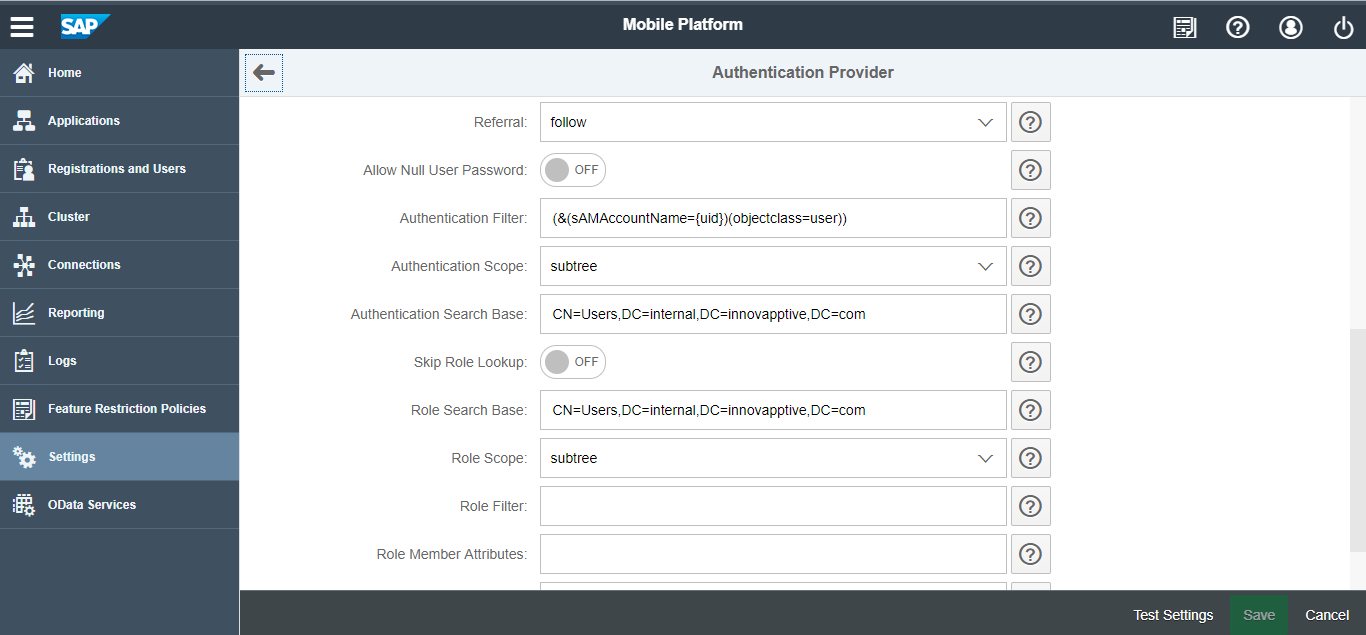The height and width of the screenshot is (635, 1366).
Task: Click the power logout control
Action: [x=1343, y=27]
